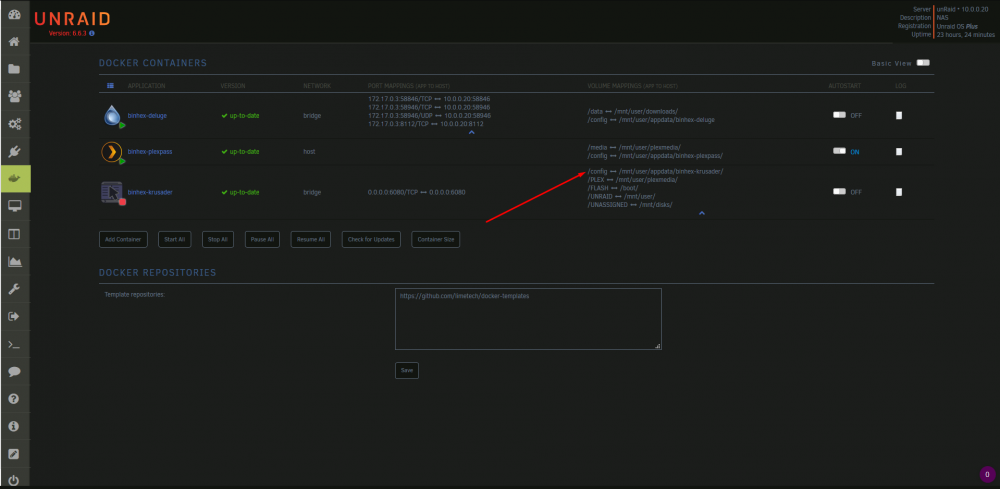Image resolution: width=1000 pixels, height=489 pixels.
Task: Click the Uptime value in the header
Action: coord(966,35)
